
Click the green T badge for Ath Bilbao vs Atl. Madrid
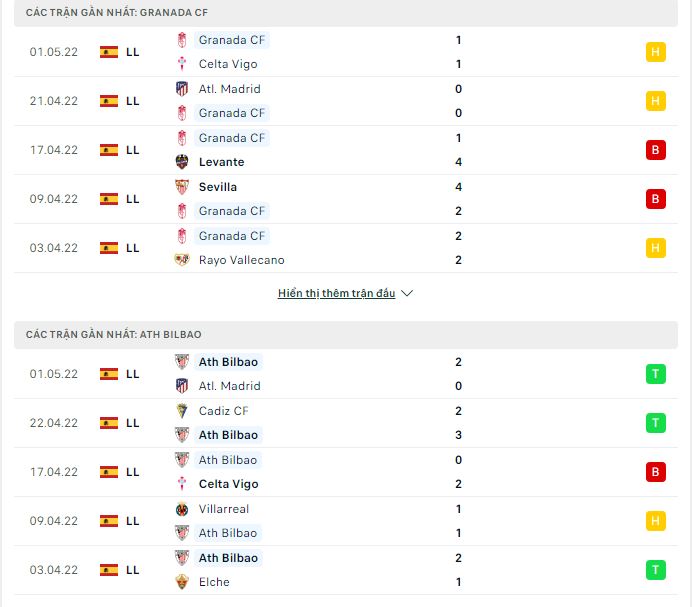click(x=655, y=374)
